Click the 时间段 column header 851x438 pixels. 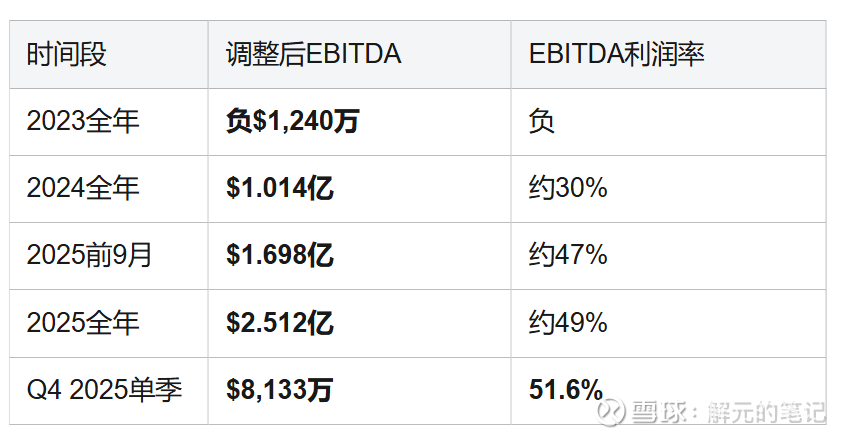pyautogui.click(x=66, y=54)
